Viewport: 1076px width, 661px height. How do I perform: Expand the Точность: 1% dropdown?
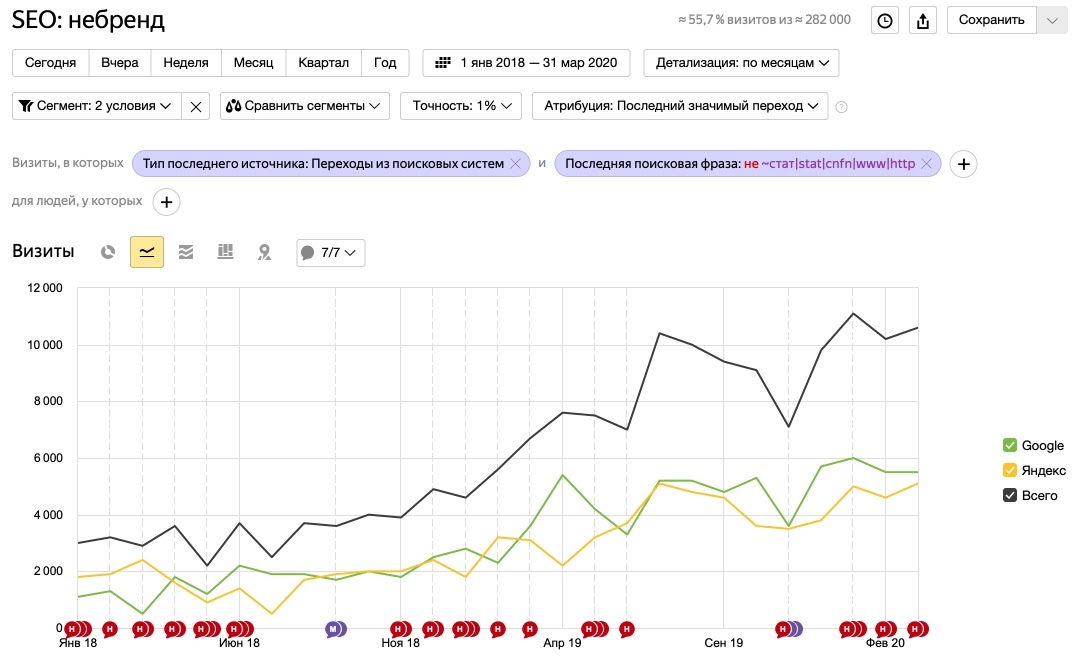[460, 106]
